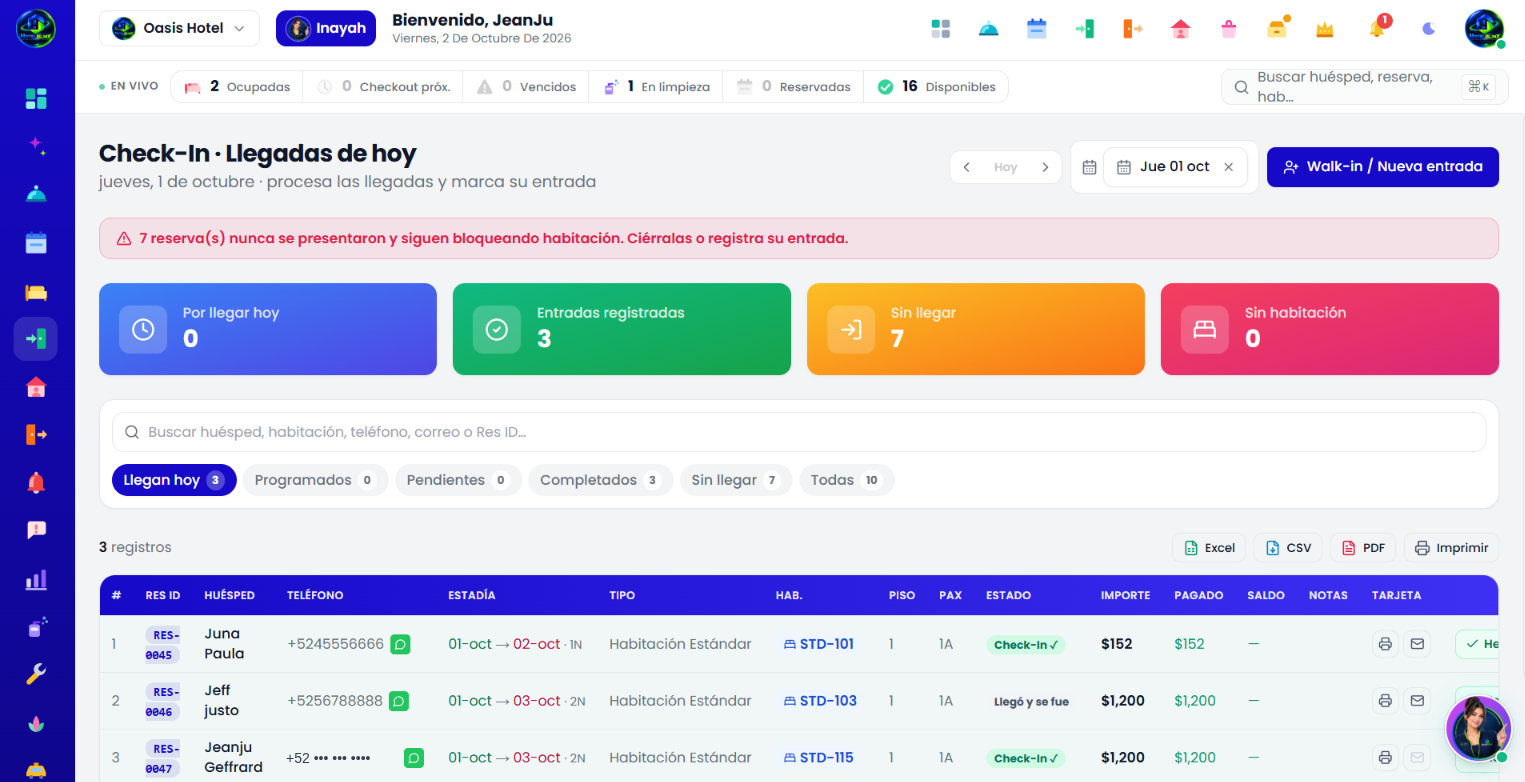Viewport: 1525px width, 782px height.
Task: Clear the selected date Jue 01 oct
Action: 1229,167
